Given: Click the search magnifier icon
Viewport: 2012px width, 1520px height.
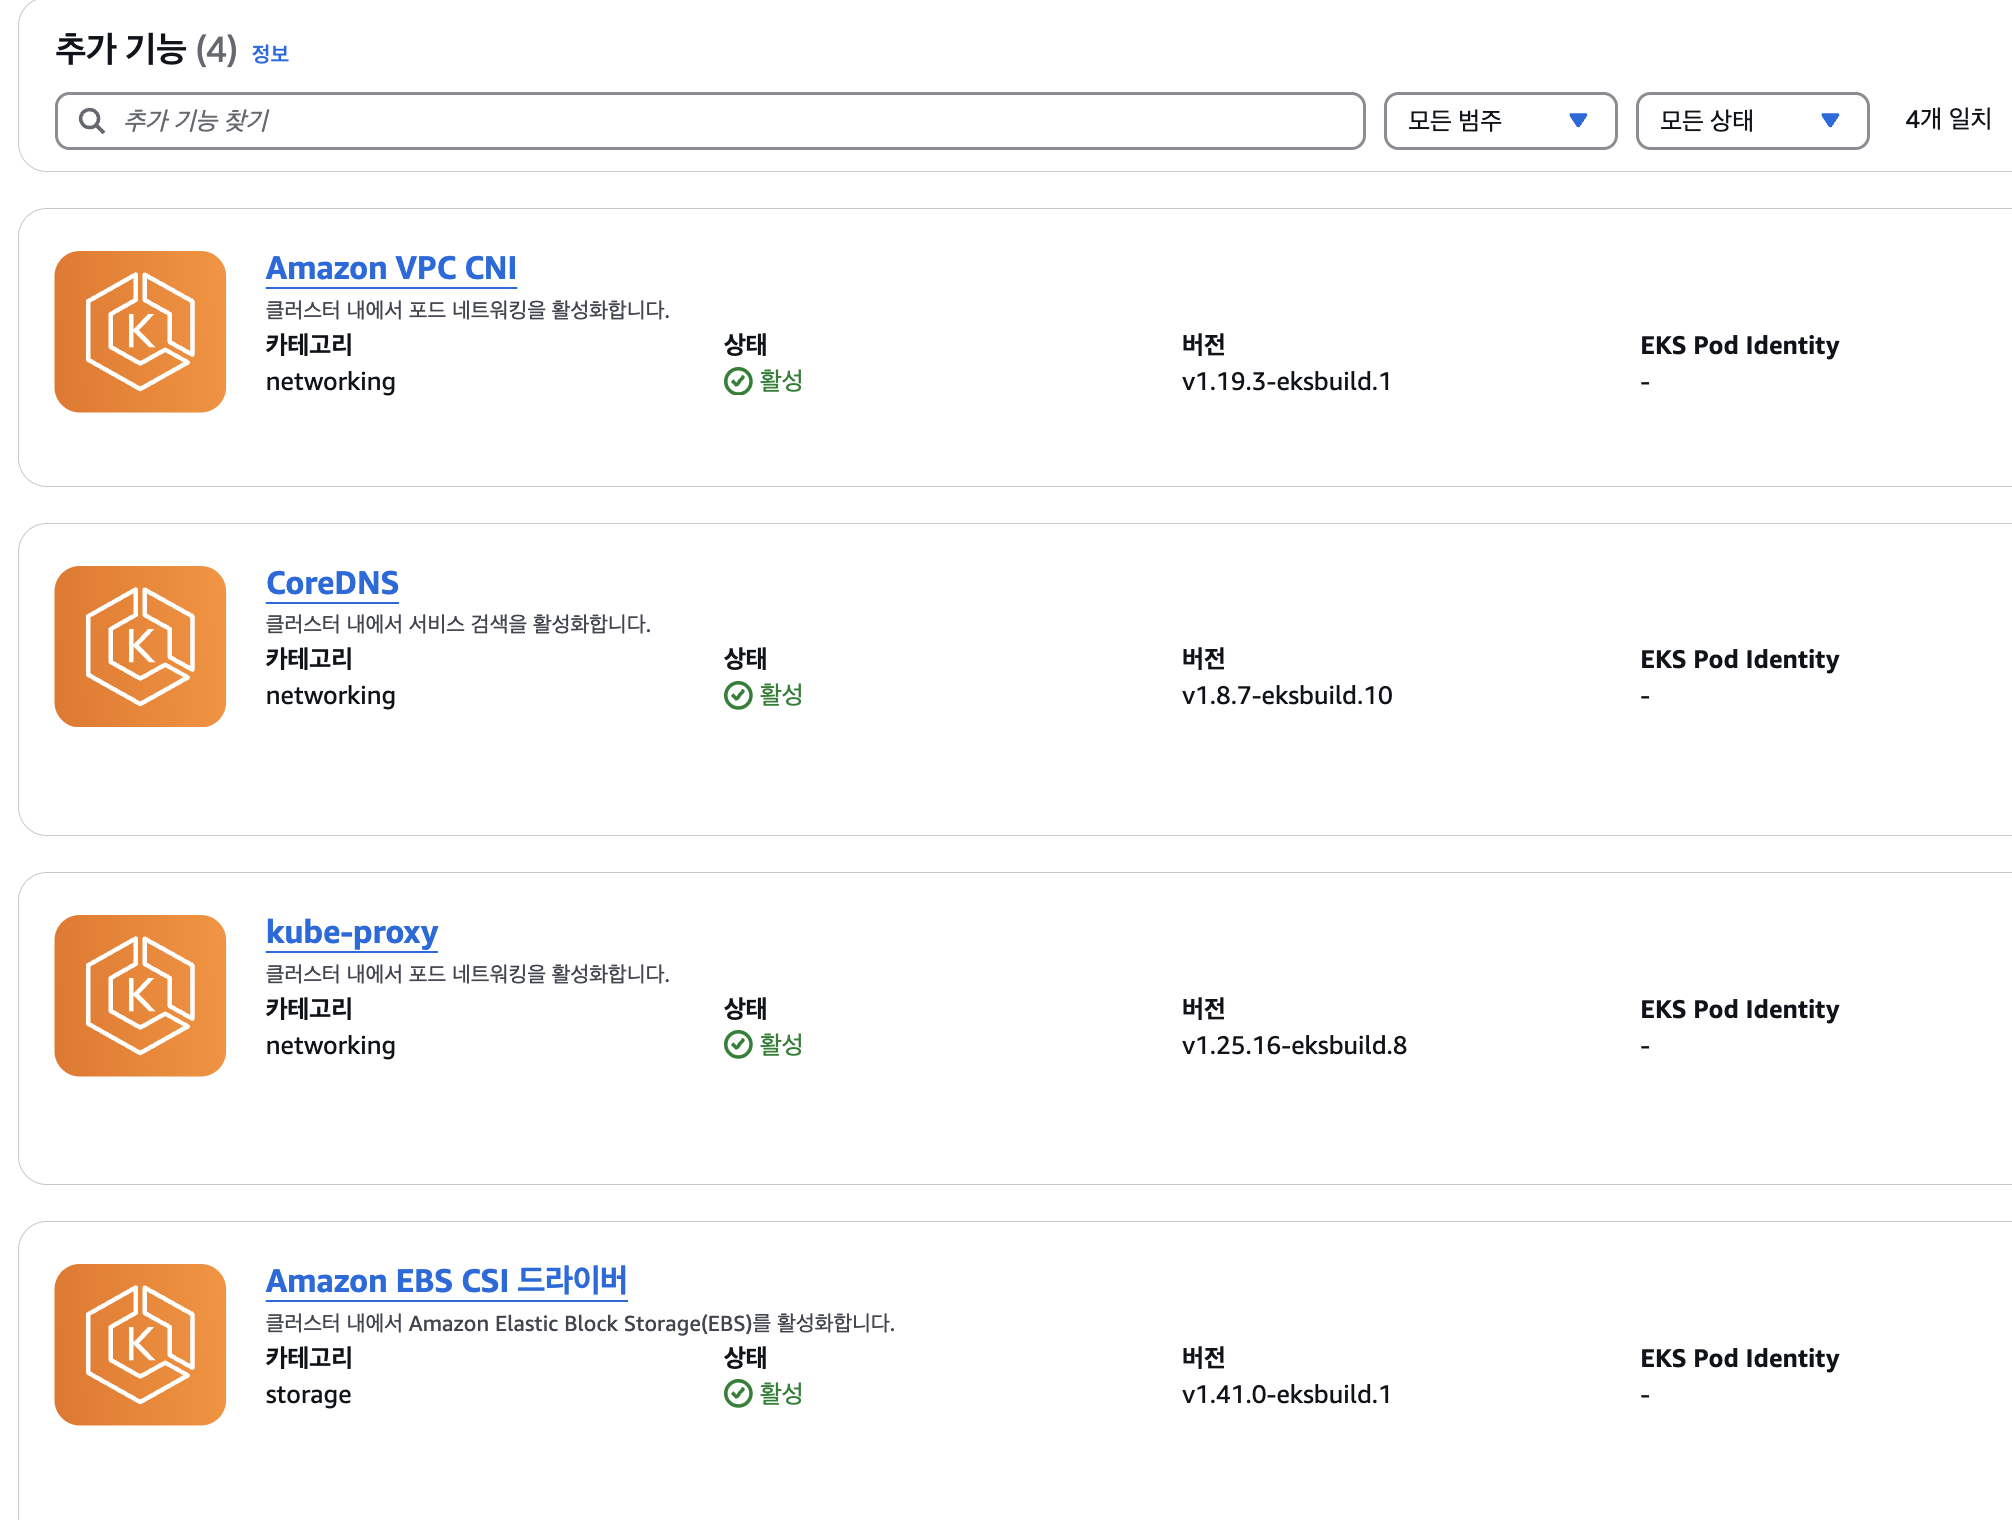Looking at the screenshot, I should [x=92, y=121].
